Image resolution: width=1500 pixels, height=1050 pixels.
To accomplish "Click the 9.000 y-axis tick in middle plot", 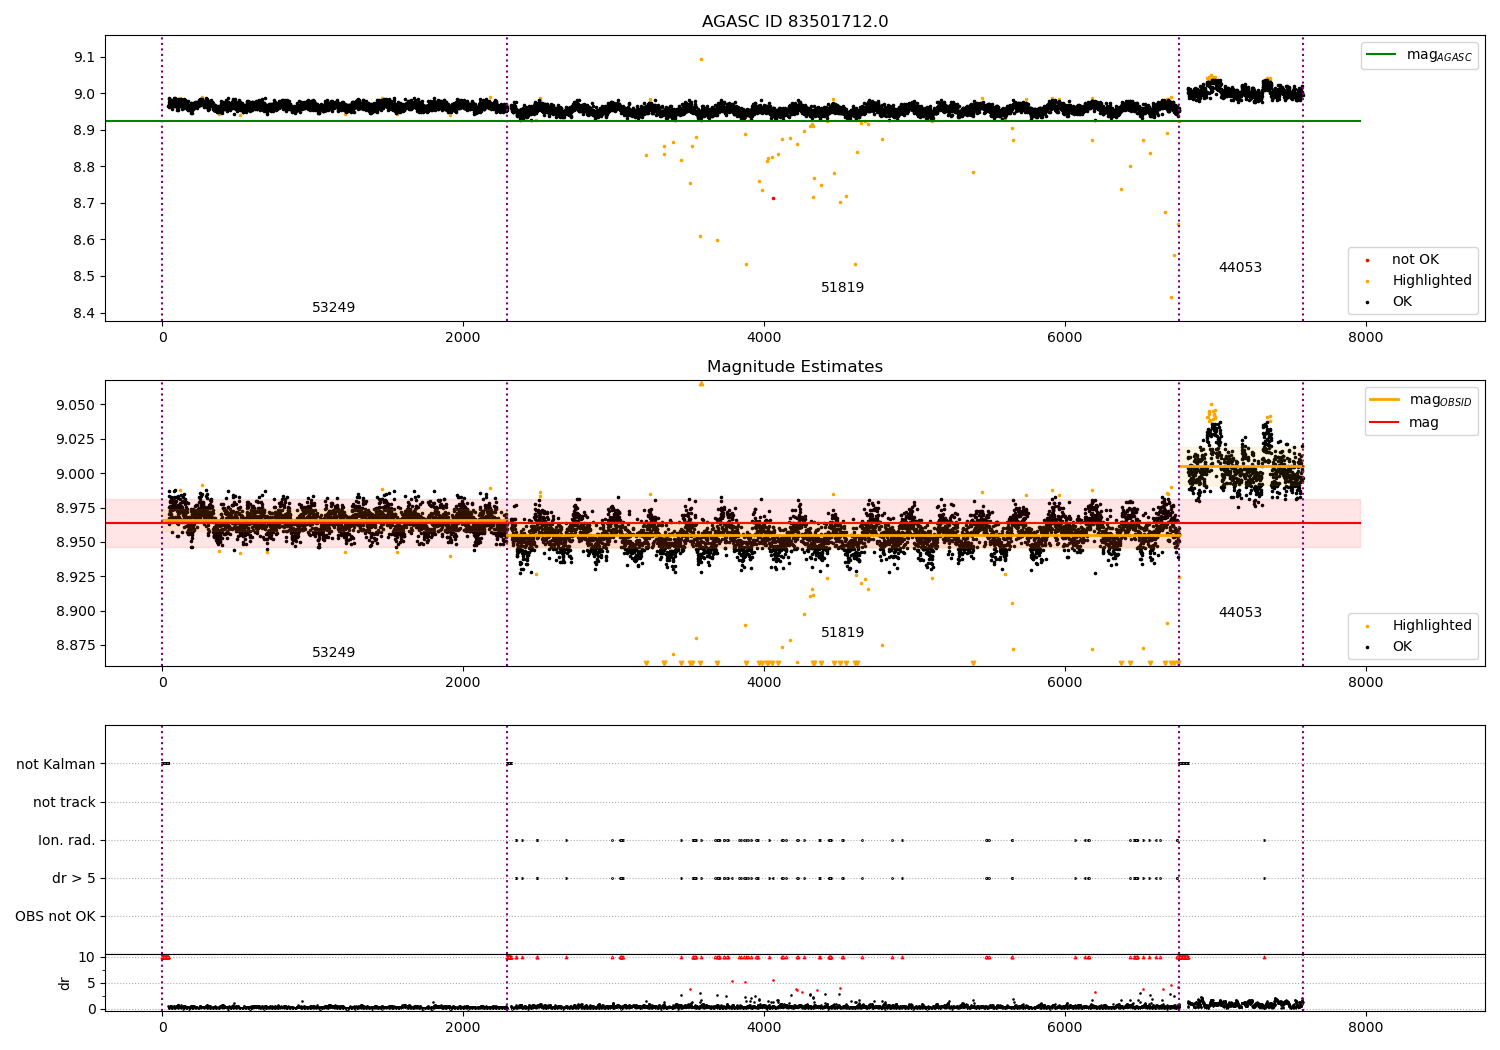I will click(76, 474).
